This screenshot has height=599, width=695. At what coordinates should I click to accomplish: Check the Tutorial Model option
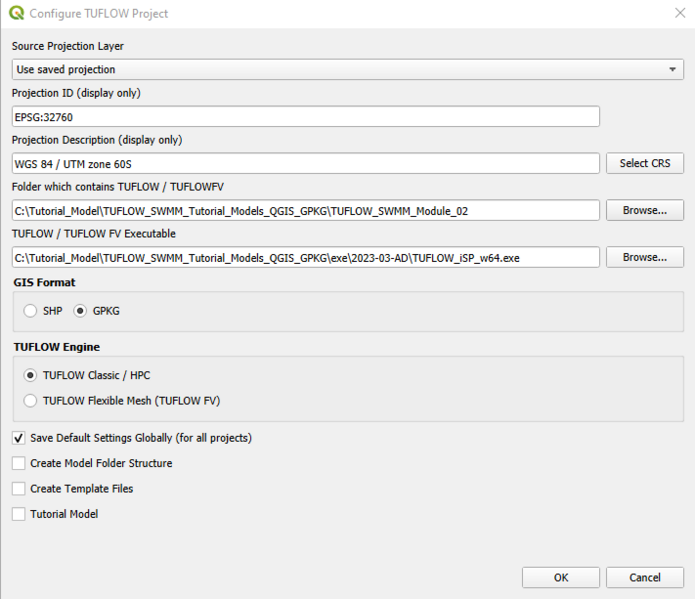point(18,514)
